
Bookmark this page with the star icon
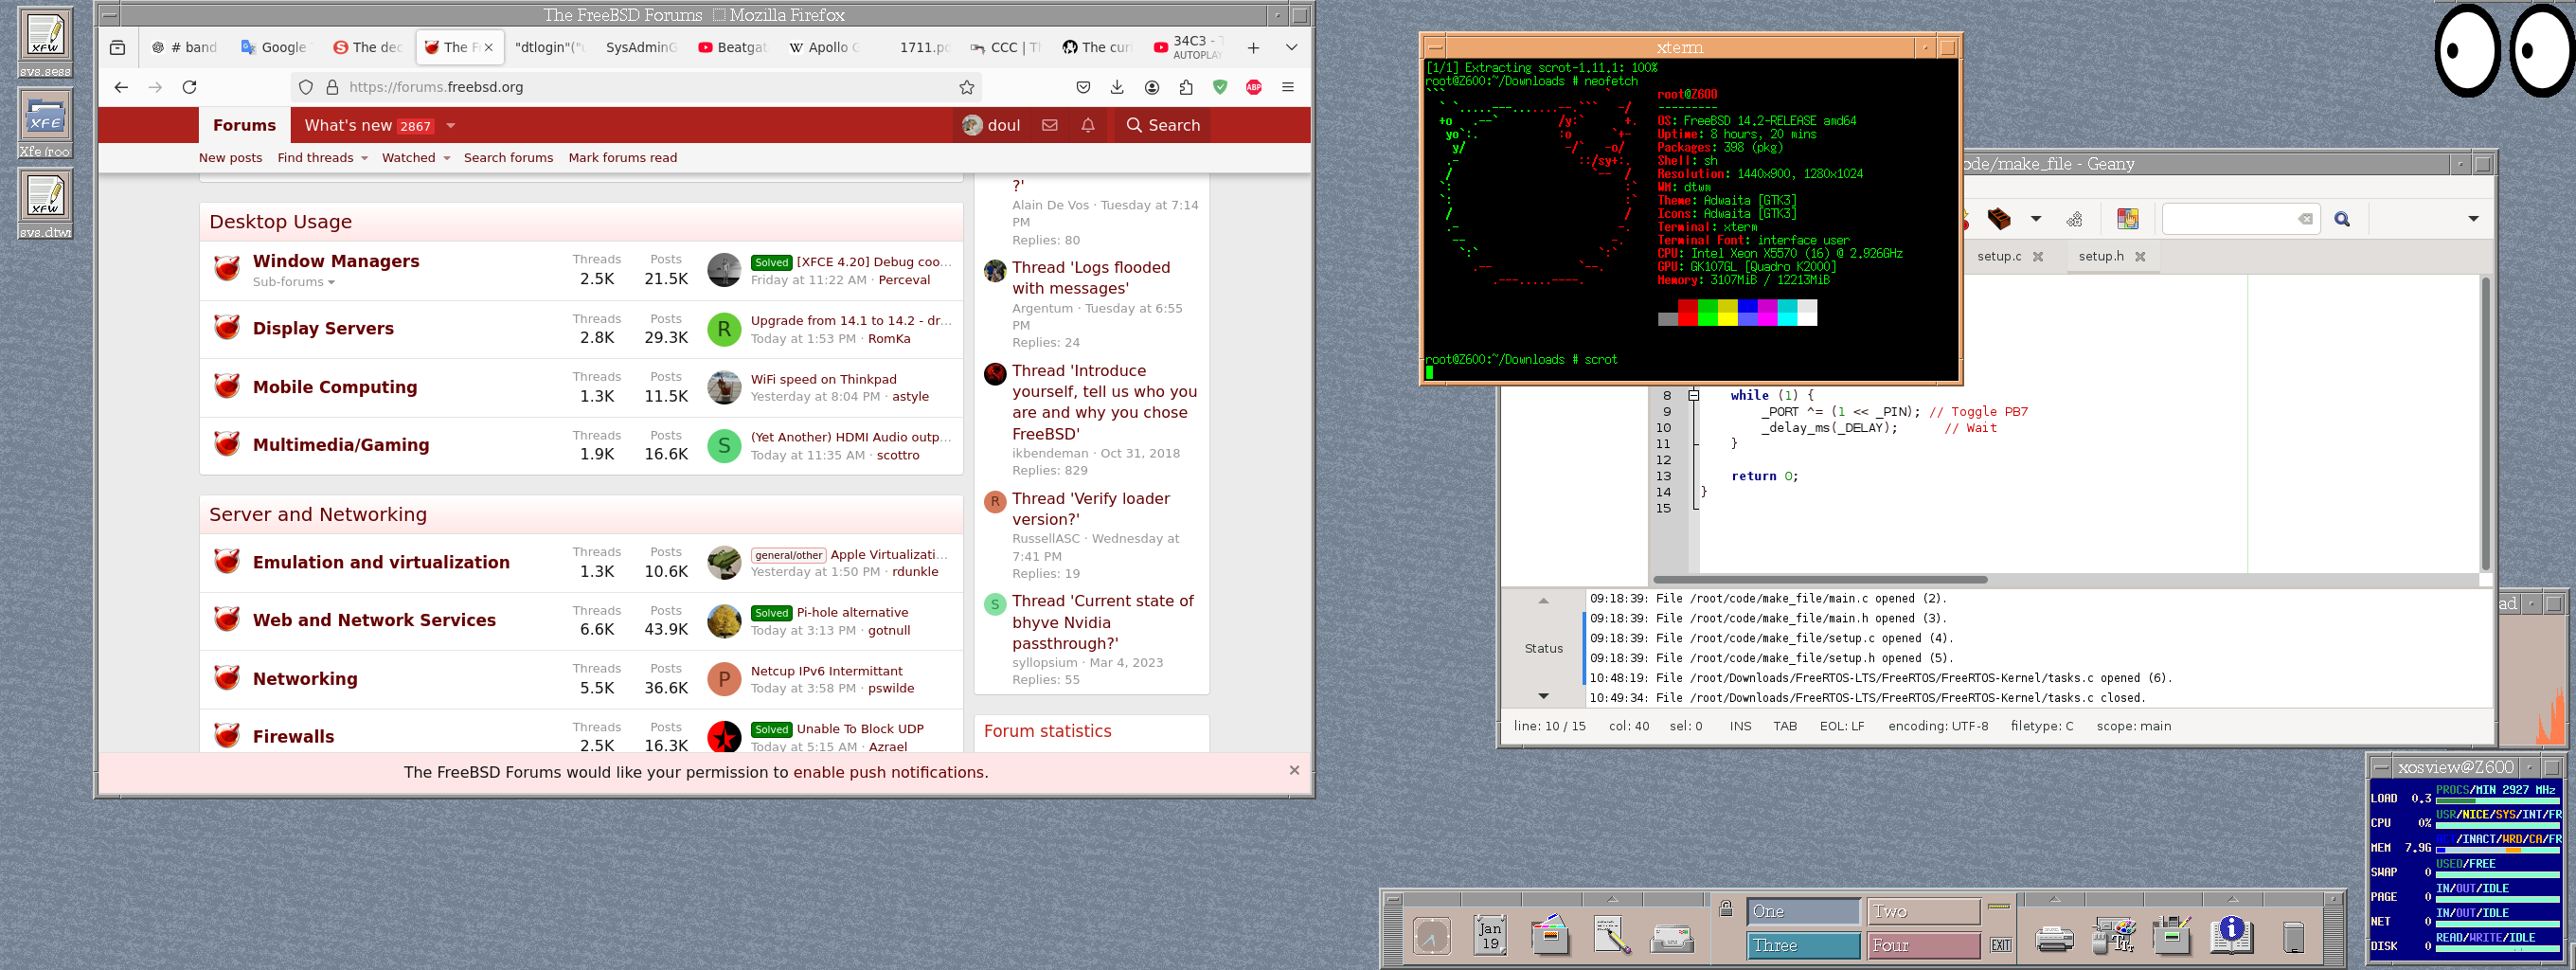coord(966,87)
